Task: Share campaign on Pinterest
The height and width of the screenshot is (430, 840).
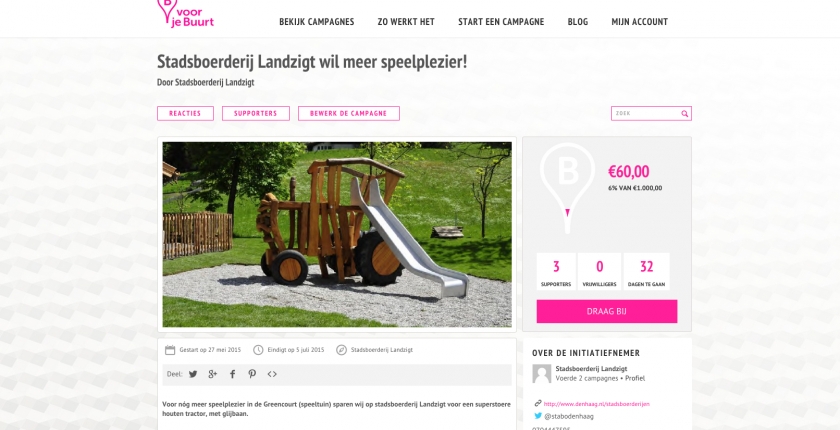Action: coord(252,374)
